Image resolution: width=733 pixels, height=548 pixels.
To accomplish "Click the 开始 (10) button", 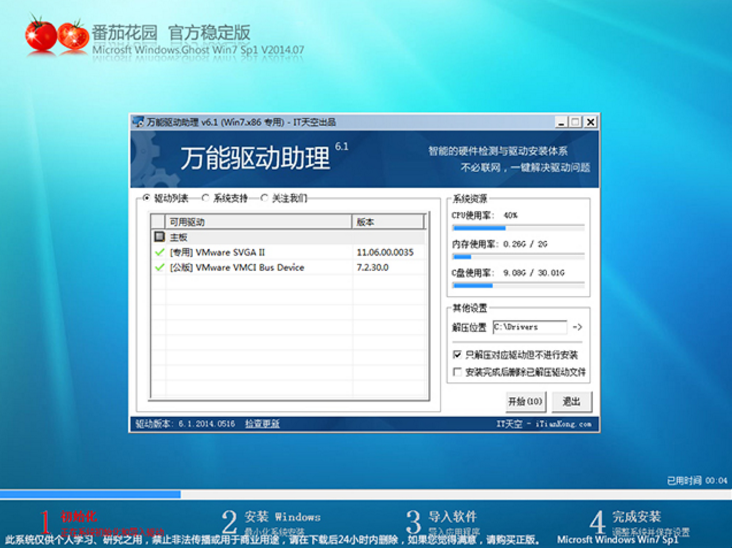I will coord(525,401).
